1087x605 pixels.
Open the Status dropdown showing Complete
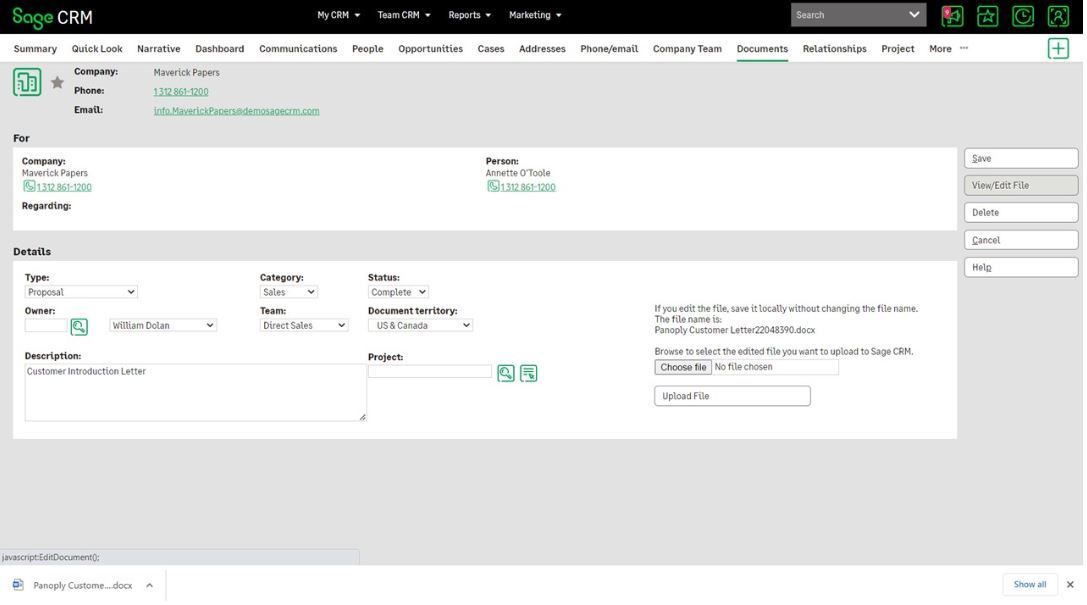click(x=398, y=292)
